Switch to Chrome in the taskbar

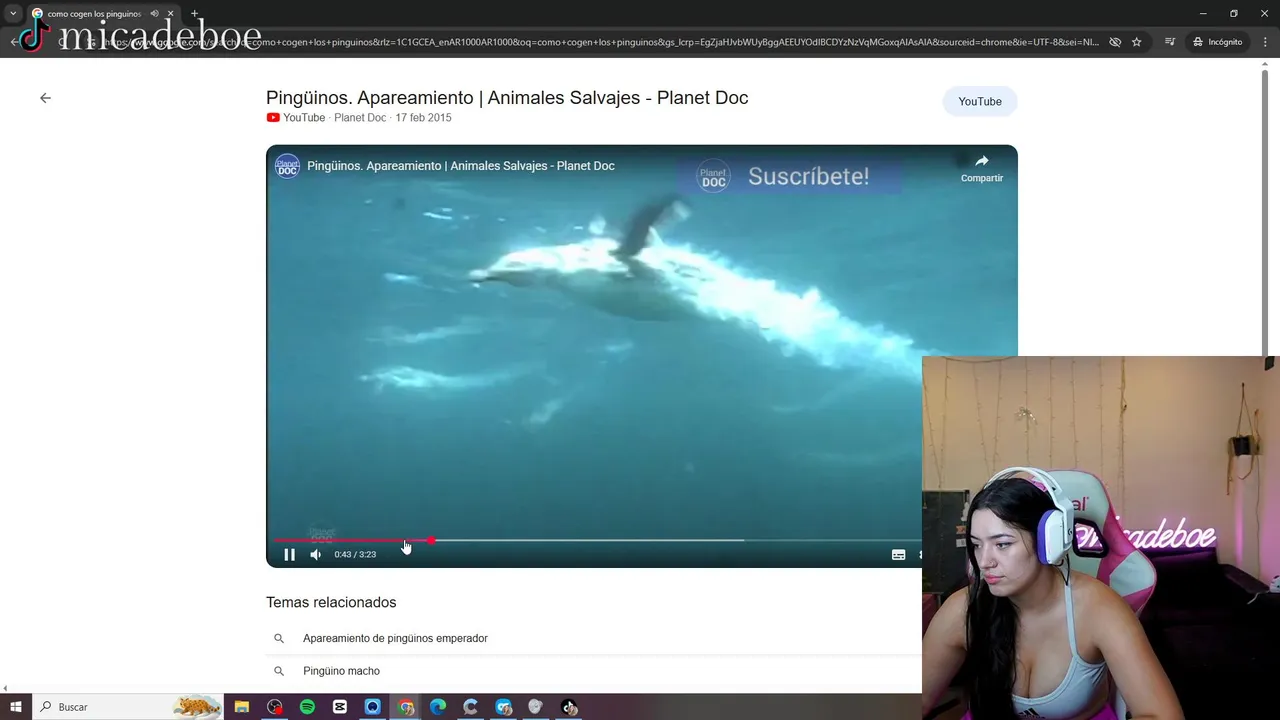[x=406, y=707]
